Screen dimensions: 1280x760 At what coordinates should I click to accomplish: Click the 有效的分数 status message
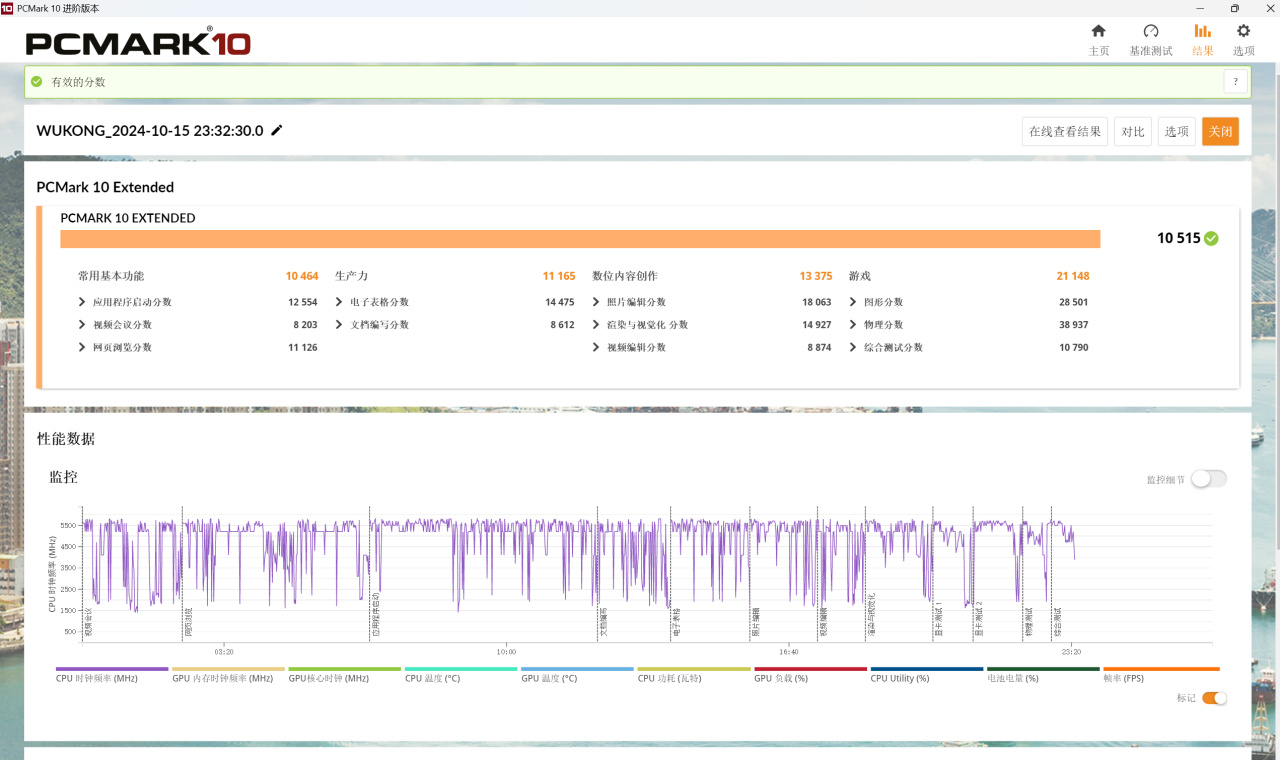point(78,82)
